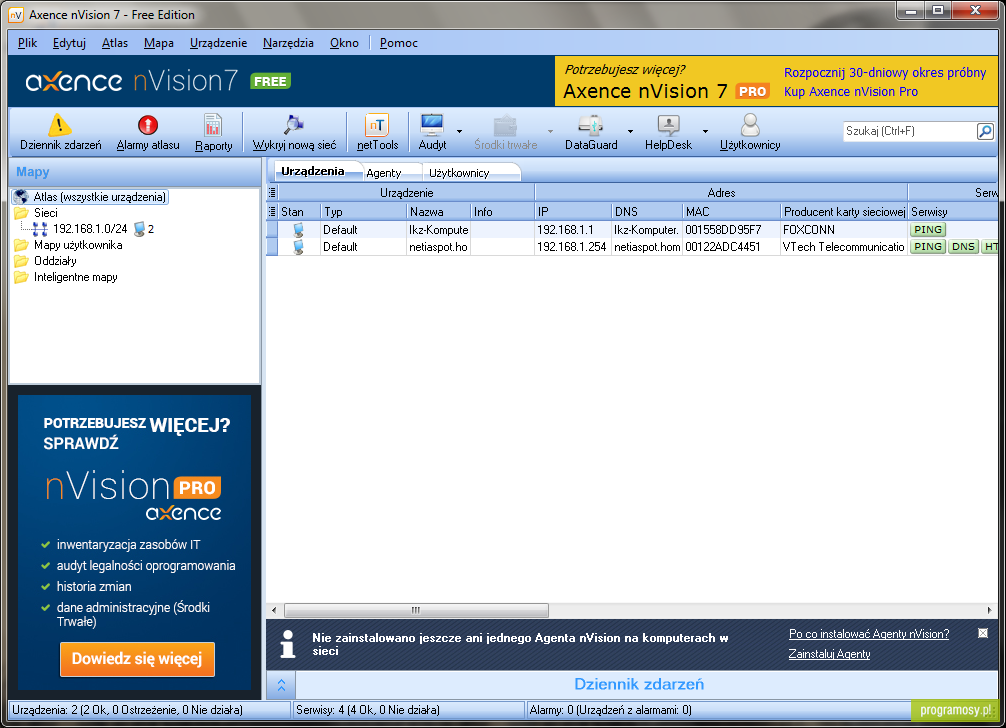
Task: Click the FOXCONN cell
Action: tap(844, 230)
